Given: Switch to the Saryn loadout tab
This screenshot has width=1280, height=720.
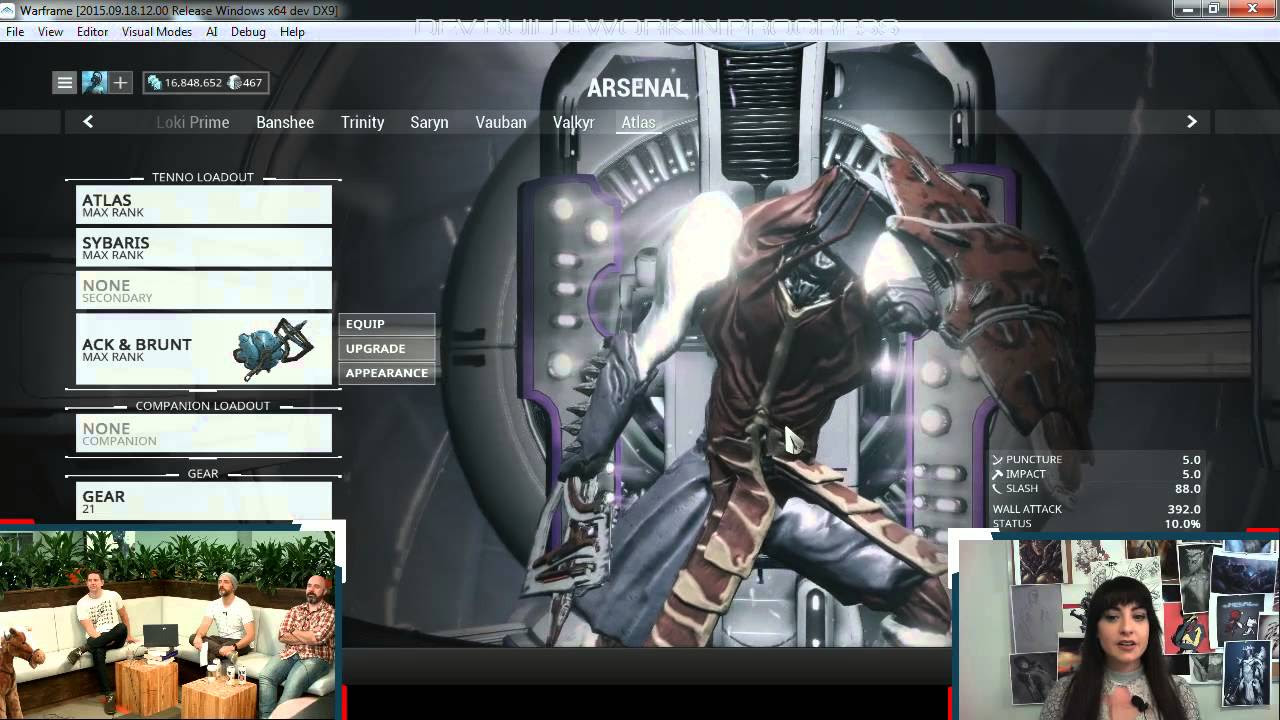Looking at the screenshot, I should tap(429, 122).
